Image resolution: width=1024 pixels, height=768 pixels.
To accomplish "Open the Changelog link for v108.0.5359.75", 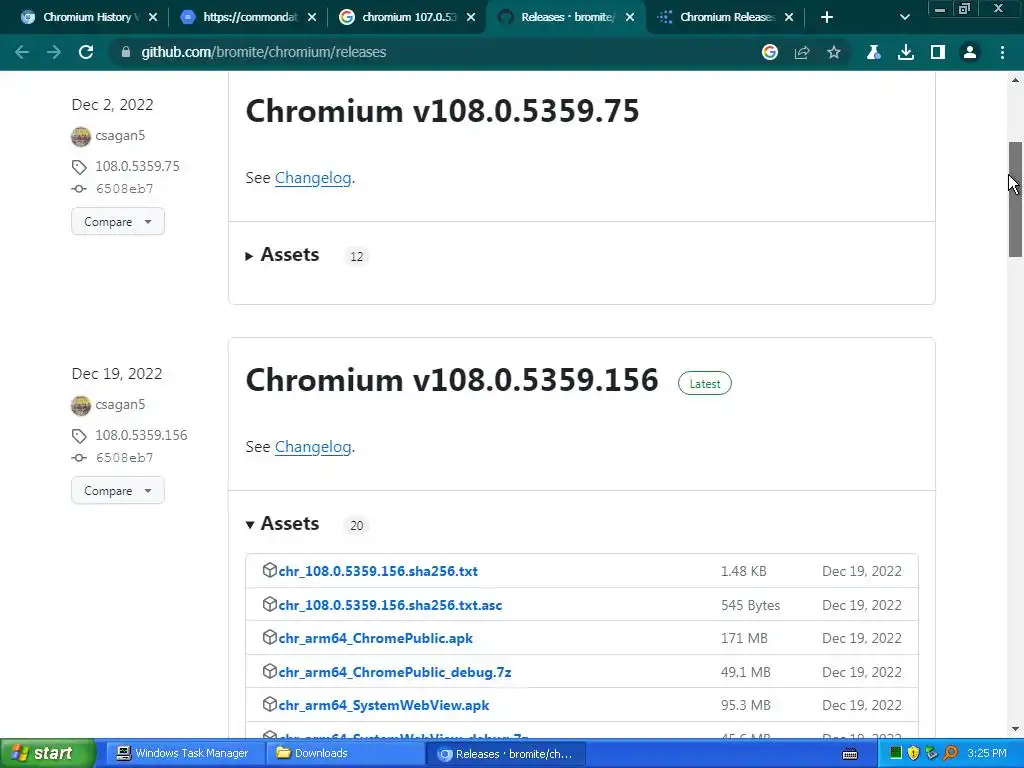I will [x=313, y=178].
